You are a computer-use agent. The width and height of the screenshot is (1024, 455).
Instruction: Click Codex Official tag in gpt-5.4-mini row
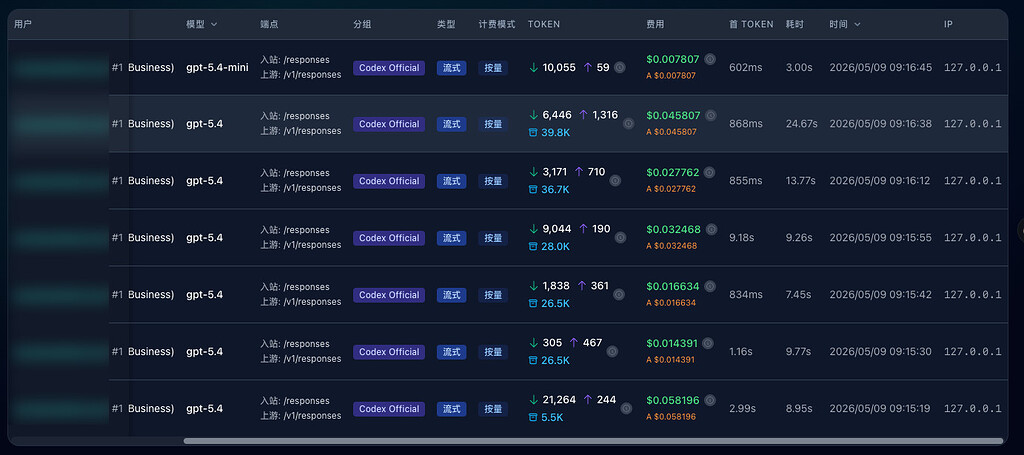click(389, 68)
